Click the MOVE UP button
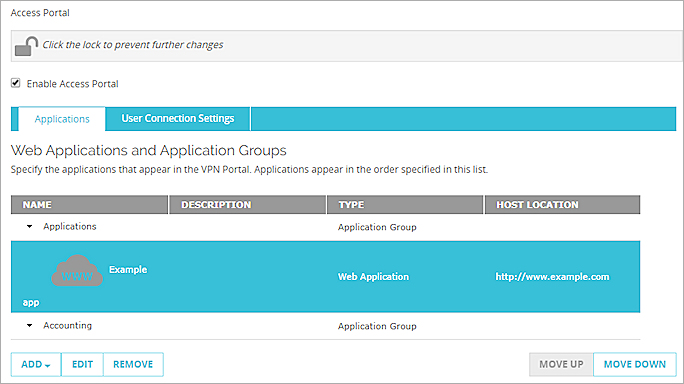The width and height of the screenshot is (684, 384). click(561, 364)
